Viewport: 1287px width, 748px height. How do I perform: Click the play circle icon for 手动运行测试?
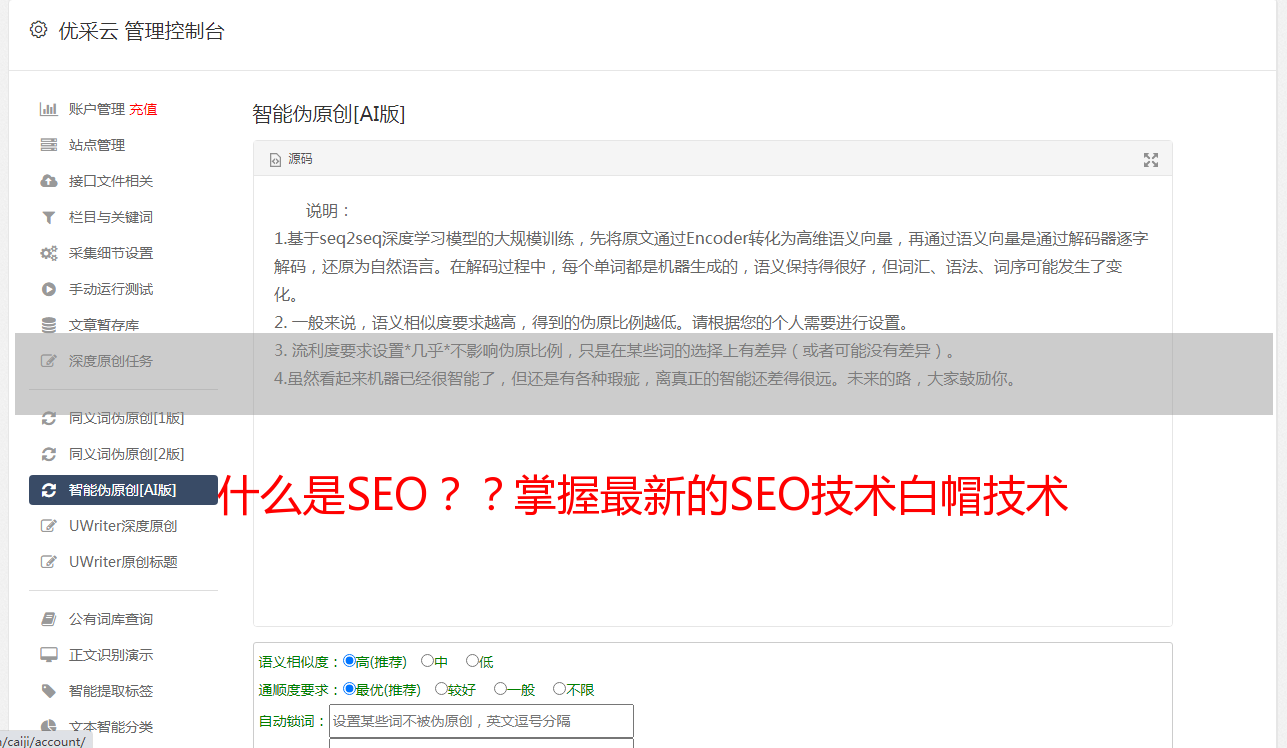pyautogui.click(x=48, y=289)
